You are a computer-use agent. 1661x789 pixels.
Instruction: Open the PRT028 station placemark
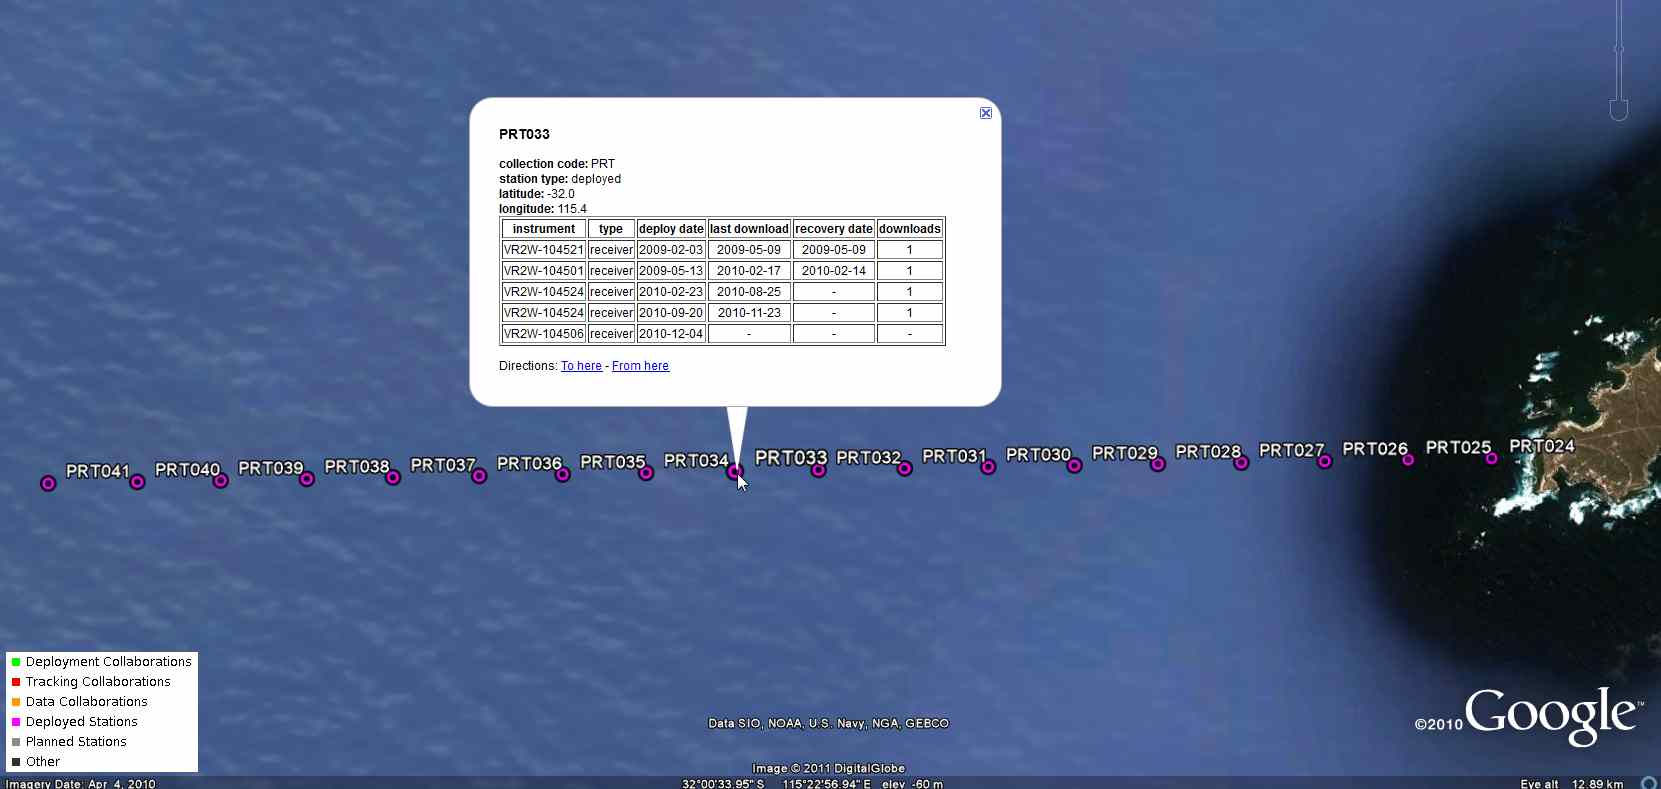(1158, 464)
